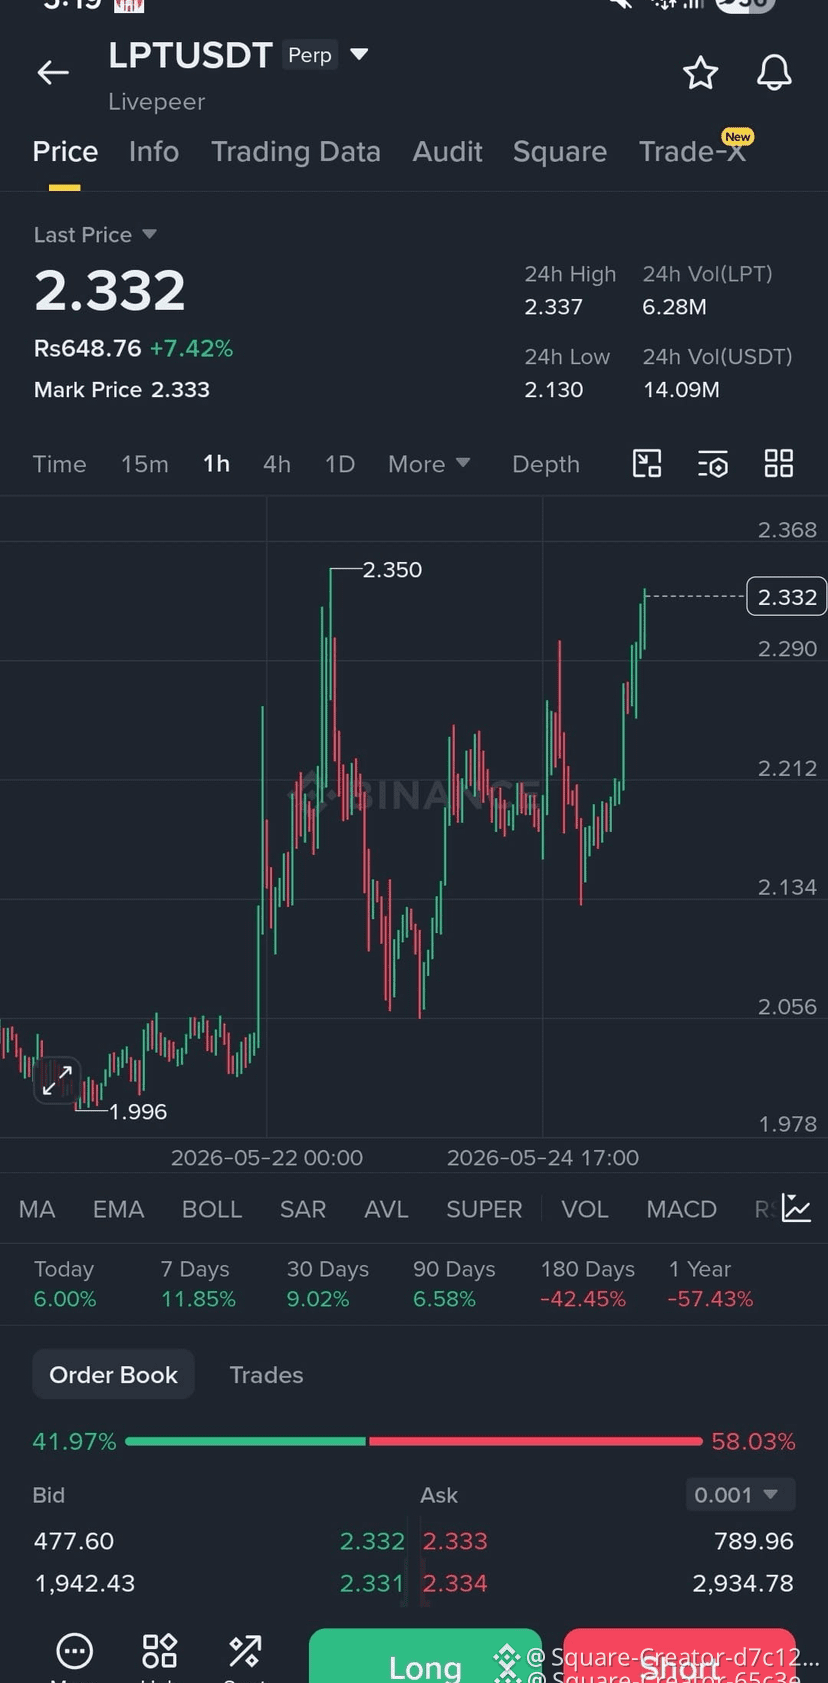This screenshot has width=828, height=1683.
Task: Open the more options bubble icon
Action: point(75,1651)
